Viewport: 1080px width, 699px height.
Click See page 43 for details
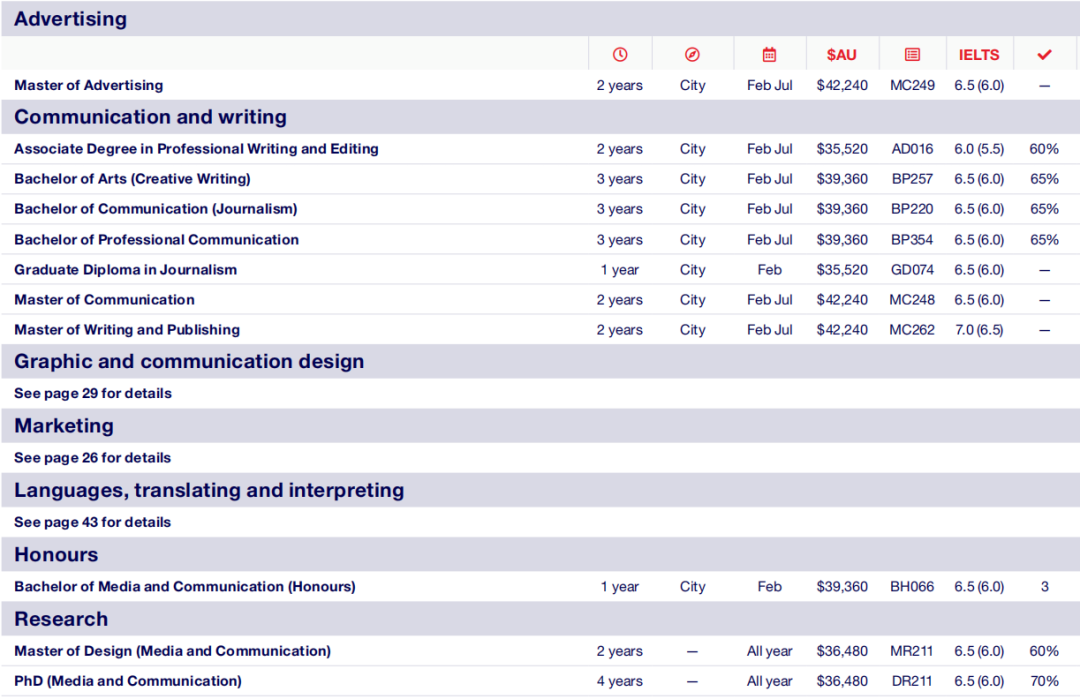92,522
